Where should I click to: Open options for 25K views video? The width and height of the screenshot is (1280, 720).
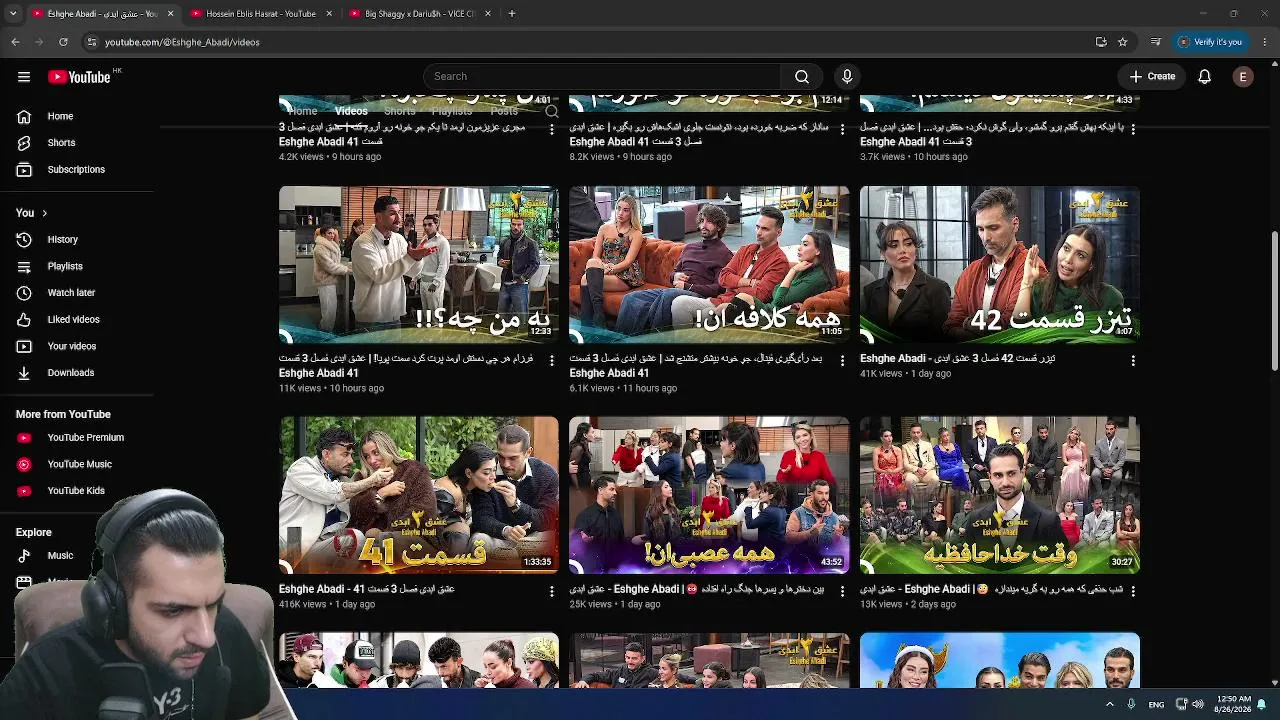[x=842, y=591]
